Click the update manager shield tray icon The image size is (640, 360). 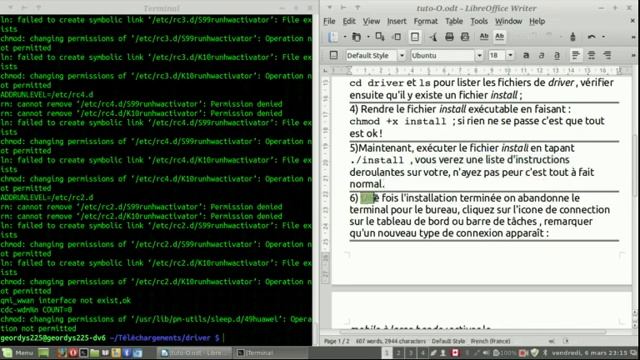(534, 353)
